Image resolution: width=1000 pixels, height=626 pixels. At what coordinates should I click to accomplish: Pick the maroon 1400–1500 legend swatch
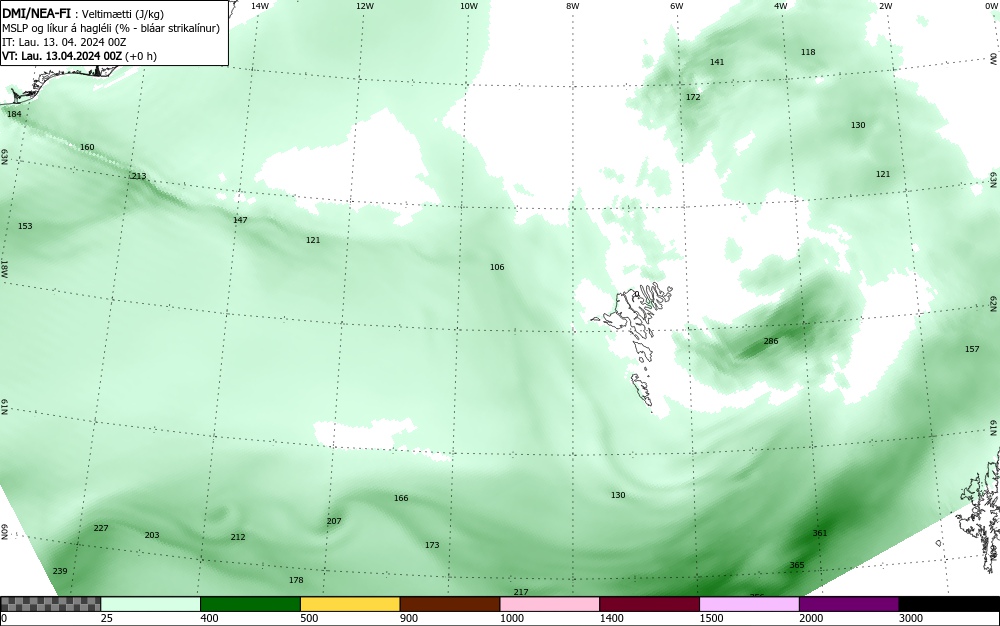click(650, 604)
